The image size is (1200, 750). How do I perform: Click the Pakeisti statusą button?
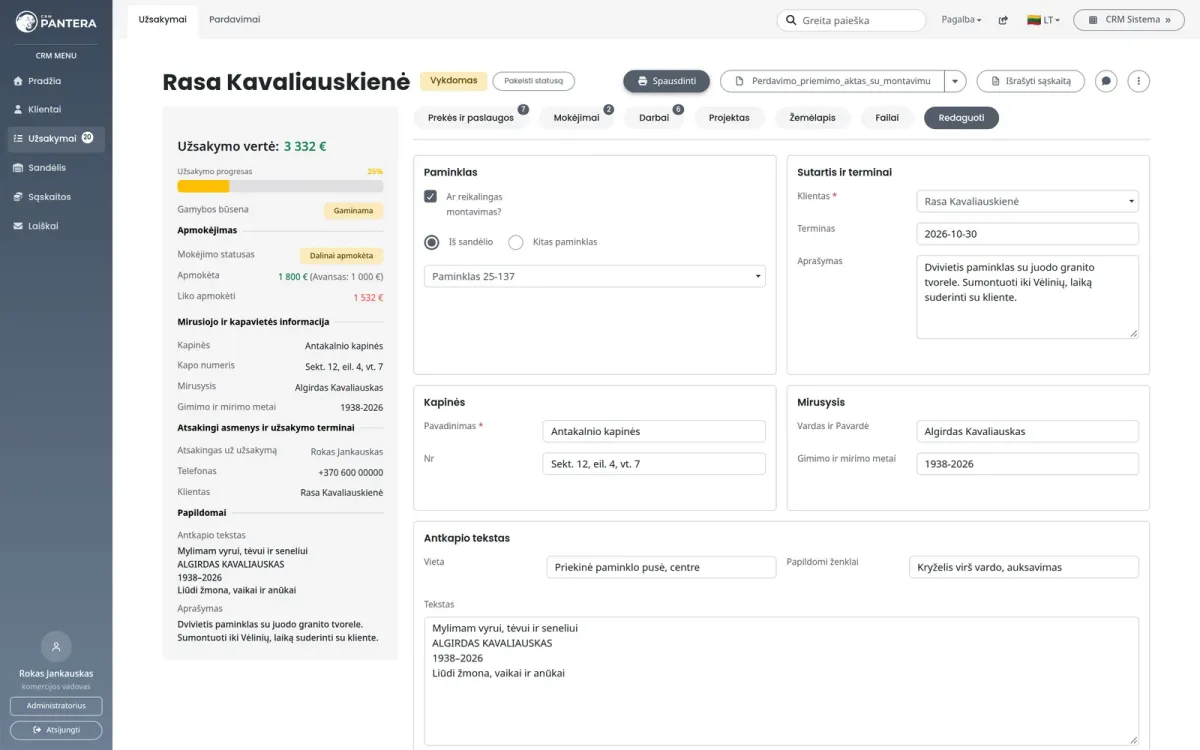pos(534,81)
